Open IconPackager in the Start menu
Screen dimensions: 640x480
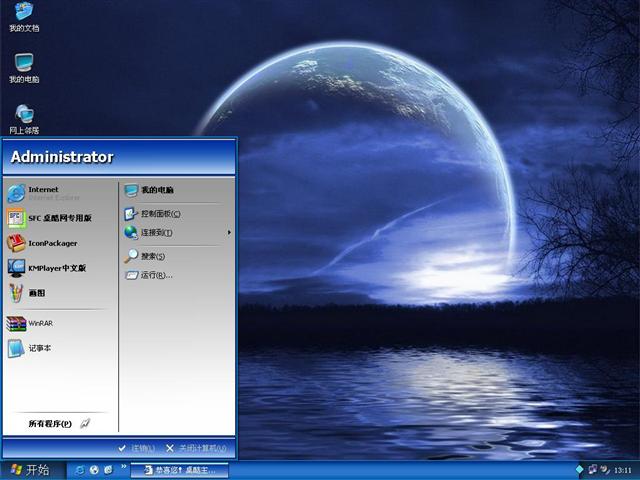[50, 243]
